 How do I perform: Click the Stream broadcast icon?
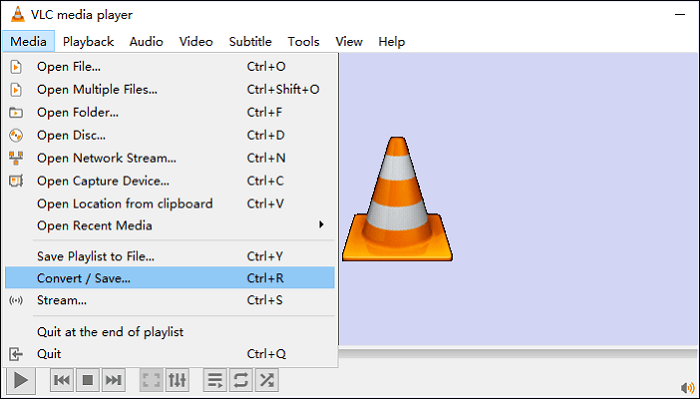(x=16, y=300)
